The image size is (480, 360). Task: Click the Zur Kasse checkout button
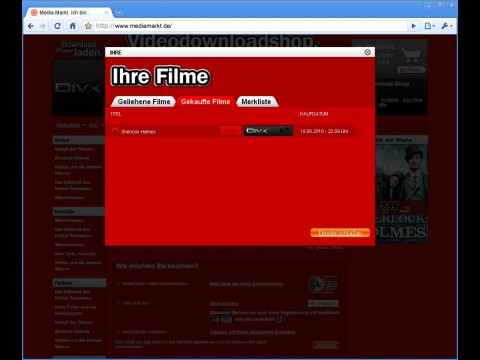[x=411, y=70]
